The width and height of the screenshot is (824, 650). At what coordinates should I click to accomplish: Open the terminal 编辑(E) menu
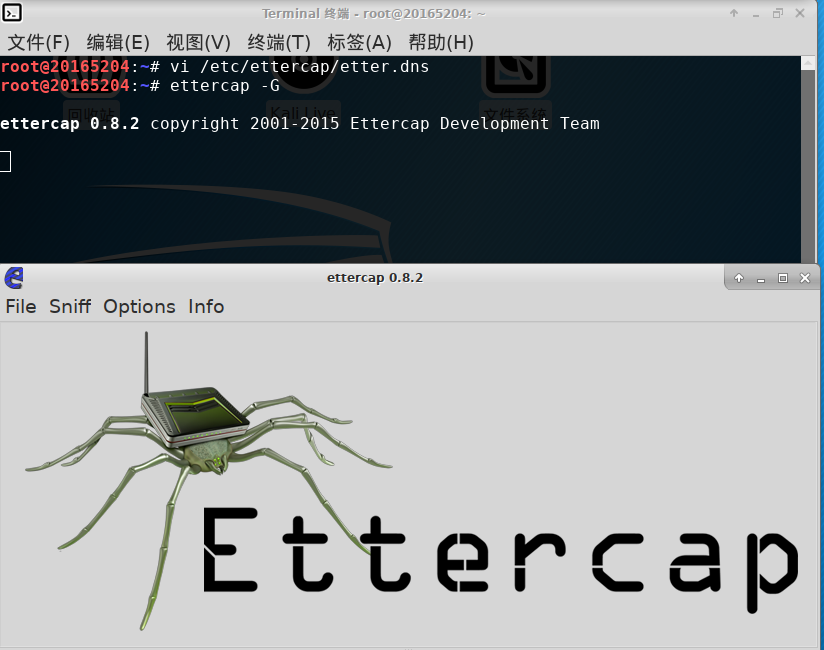(118, 43)
